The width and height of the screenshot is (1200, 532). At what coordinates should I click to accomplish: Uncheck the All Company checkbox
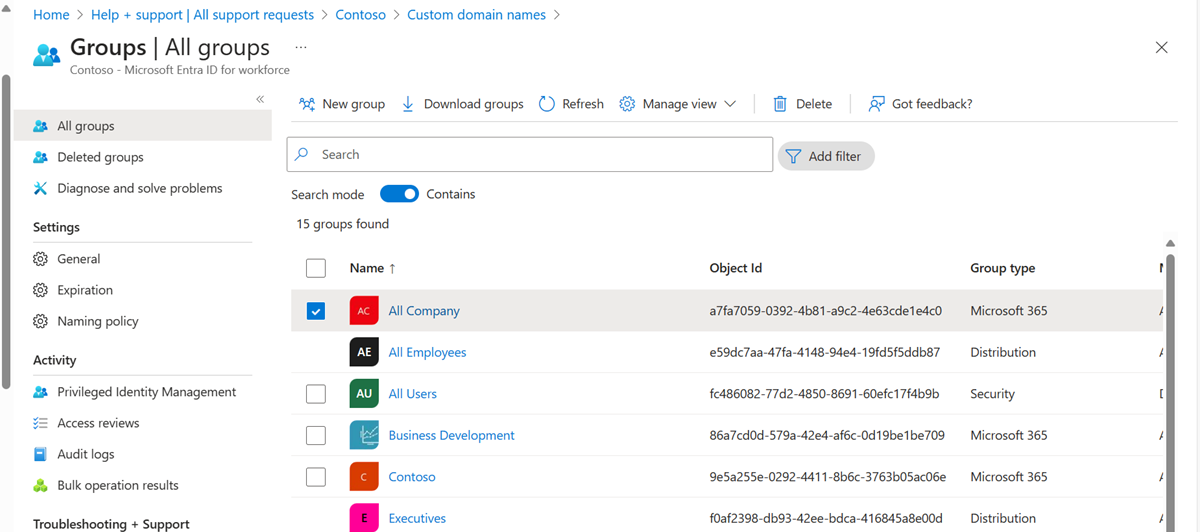316,311
